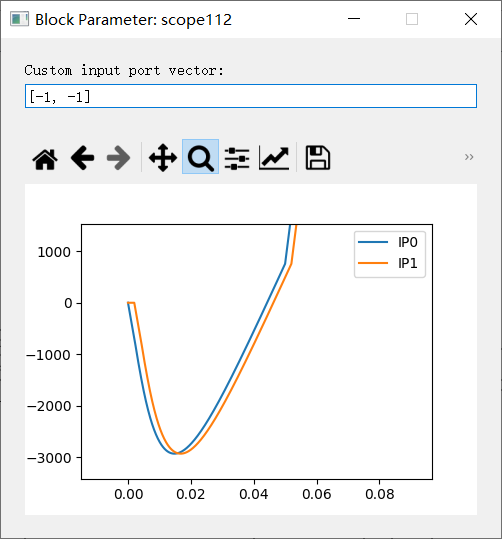Screen dimensions: 502x539
Task: Close the Block Parameter scope112 window
Action: click(471, 19)
